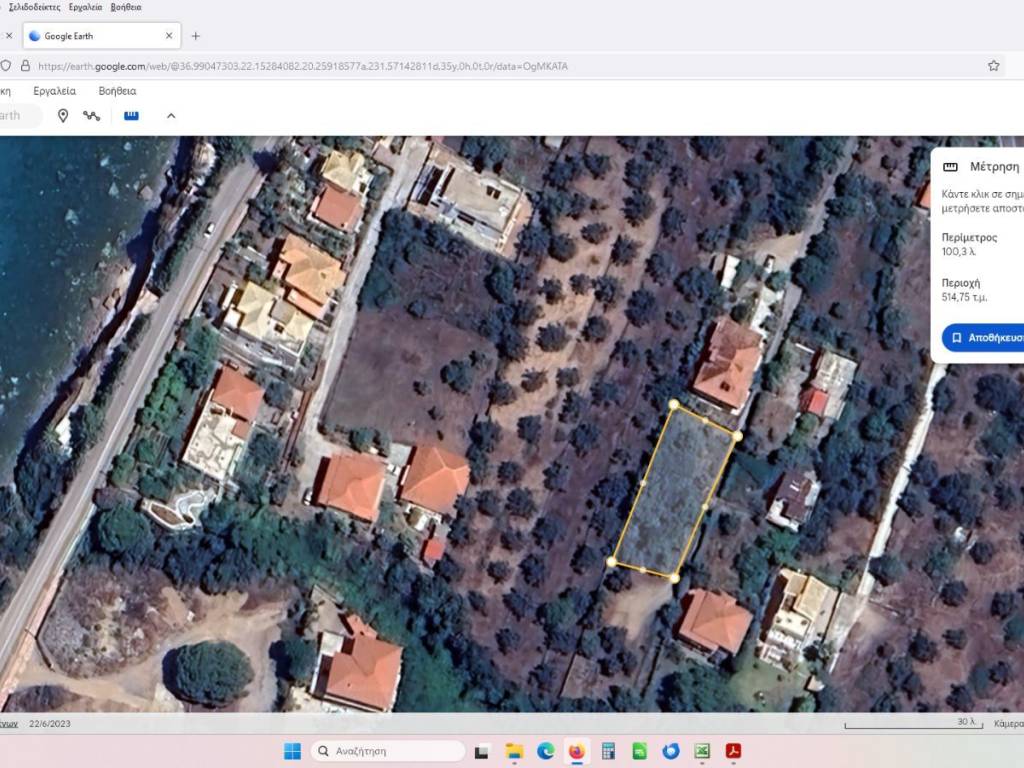Toggle the blue Measure ruler tool

pos(131,116)
